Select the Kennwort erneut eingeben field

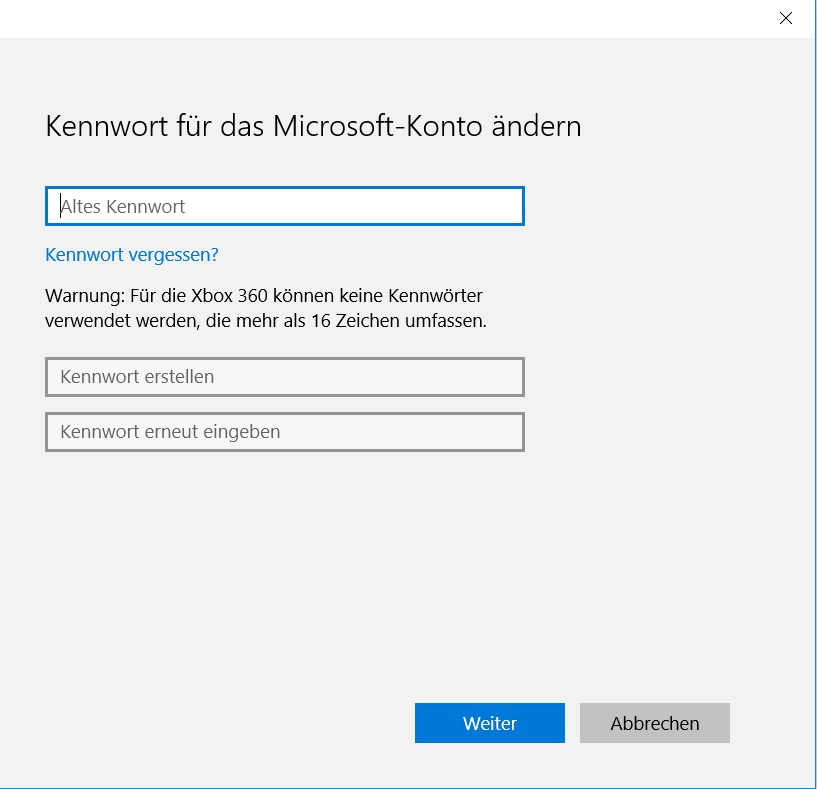pos(284,432)
